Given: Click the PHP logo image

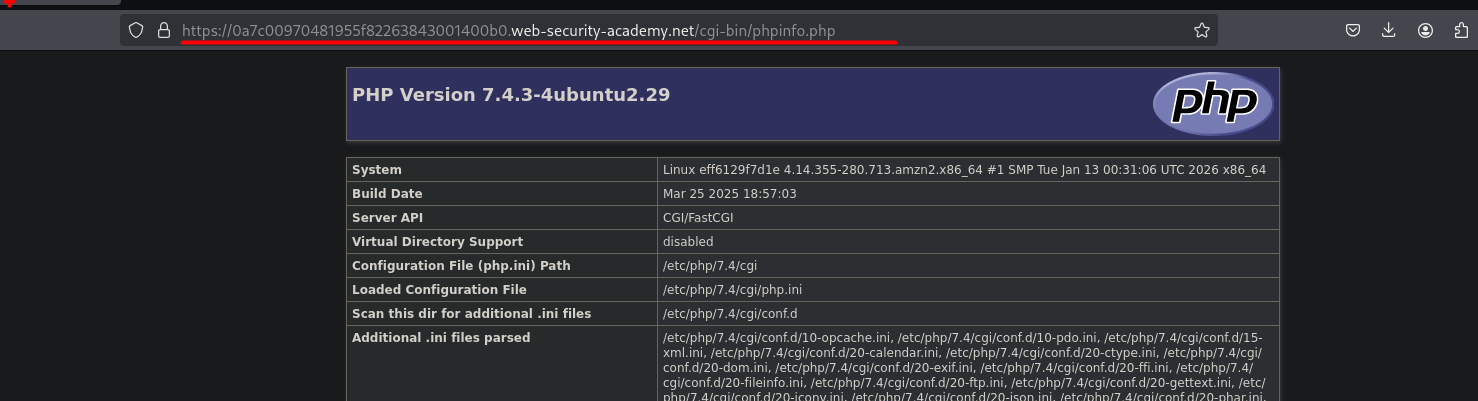Looking at the screenshot, I should (x=1212, y=104).
